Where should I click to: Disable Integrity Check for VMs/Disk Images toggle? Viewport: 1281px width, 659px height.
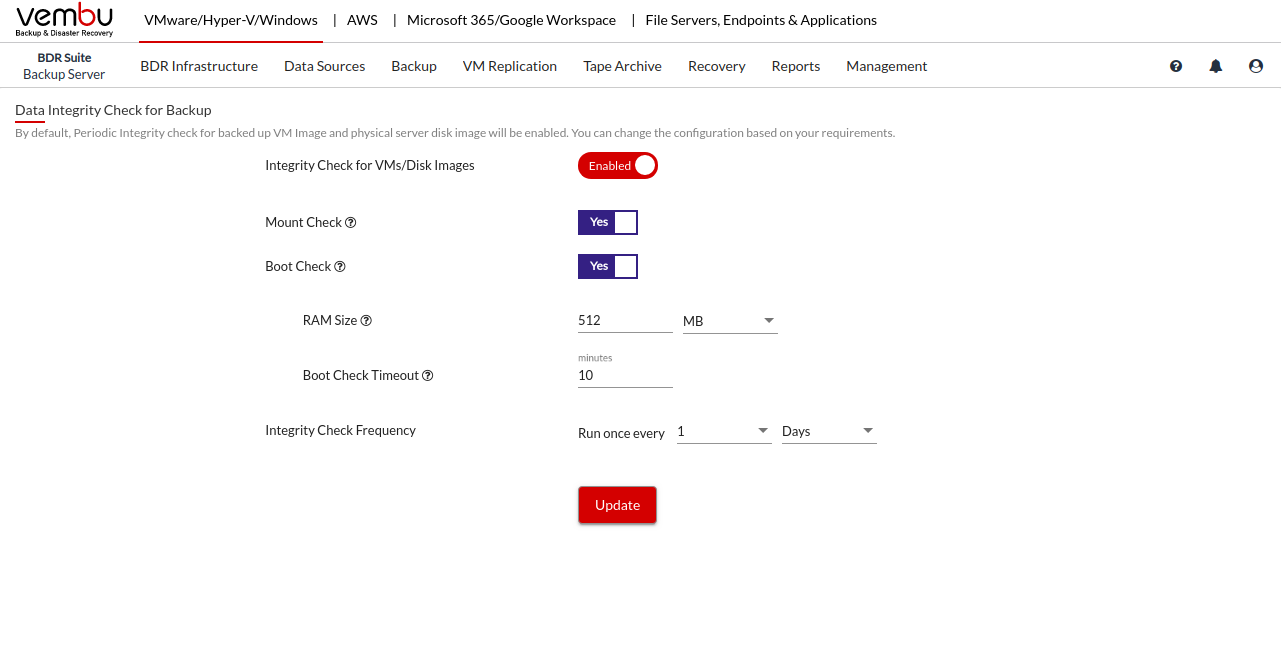pos(617,166)
